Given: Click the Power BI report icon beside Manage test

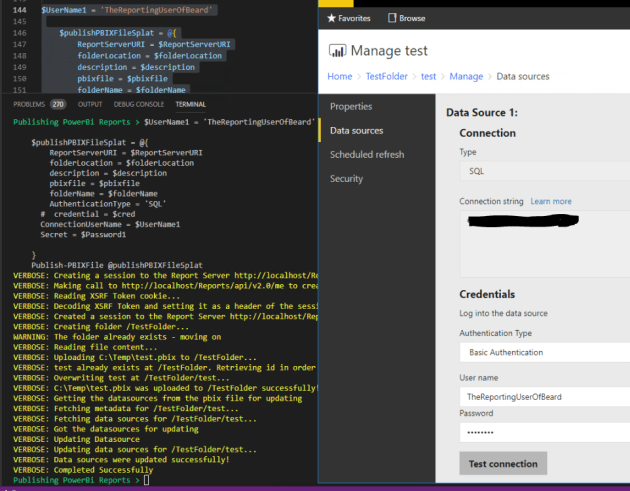Looking at the screenshot, I should coord(337,51).
